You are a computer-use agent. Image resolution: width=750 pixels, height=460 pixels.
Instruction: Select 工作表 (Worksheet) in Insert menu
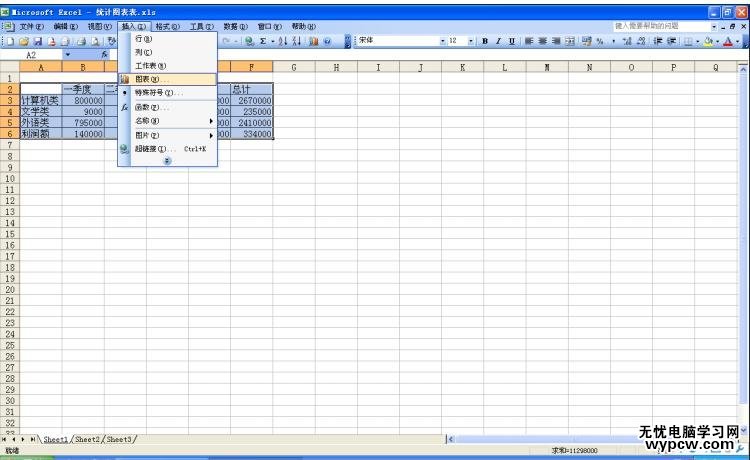tap(167, 66)
